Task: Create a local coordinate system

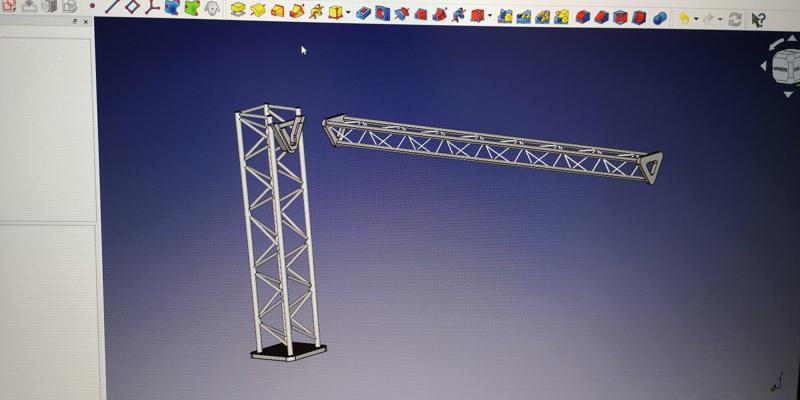Action: tap(152, 6)
